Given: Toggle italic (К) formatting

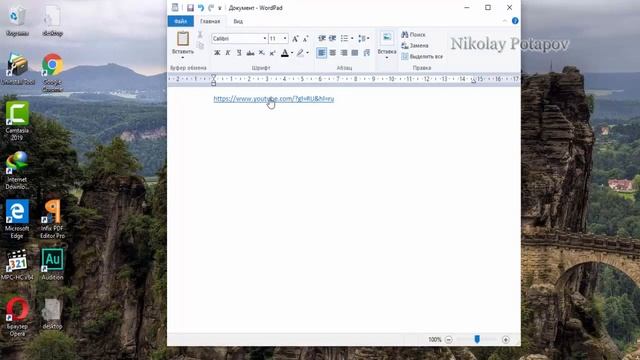Looking at the screenshot, I should (228, 53).
